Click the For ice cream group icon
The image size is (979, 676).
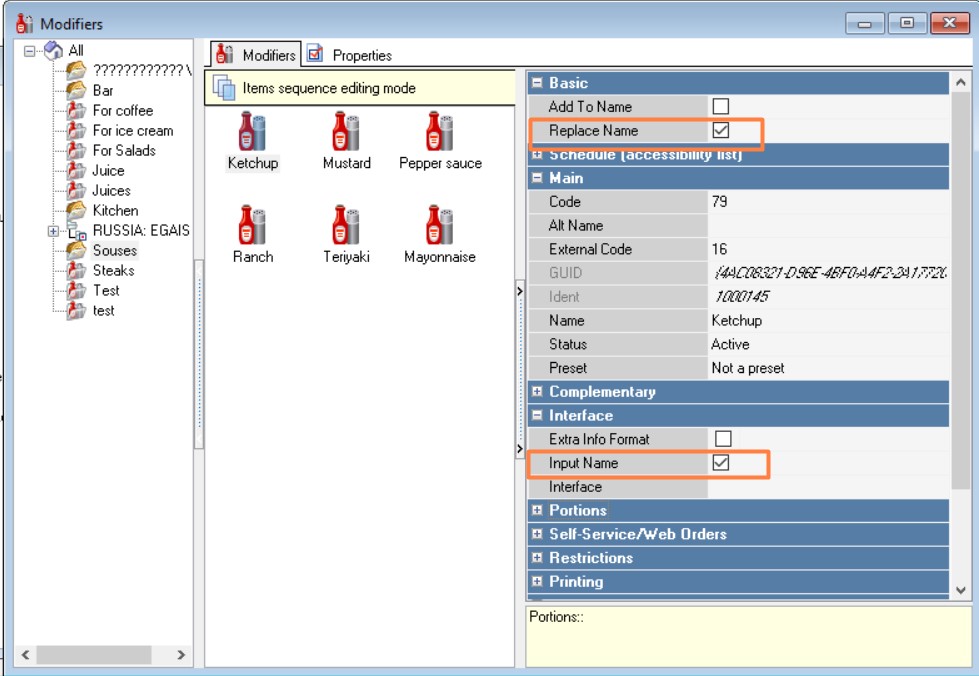[x=76, y=130]
